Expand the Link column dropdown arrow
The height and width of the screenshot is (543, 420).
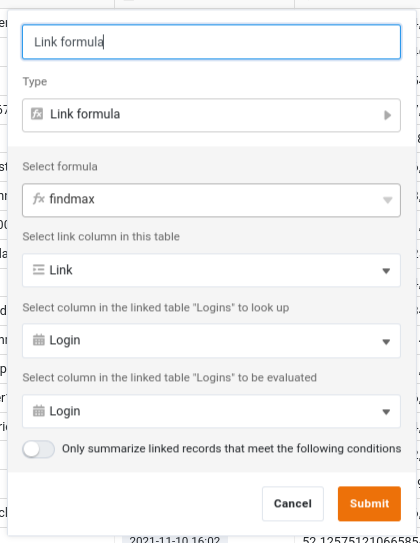[x=386, y=271]
